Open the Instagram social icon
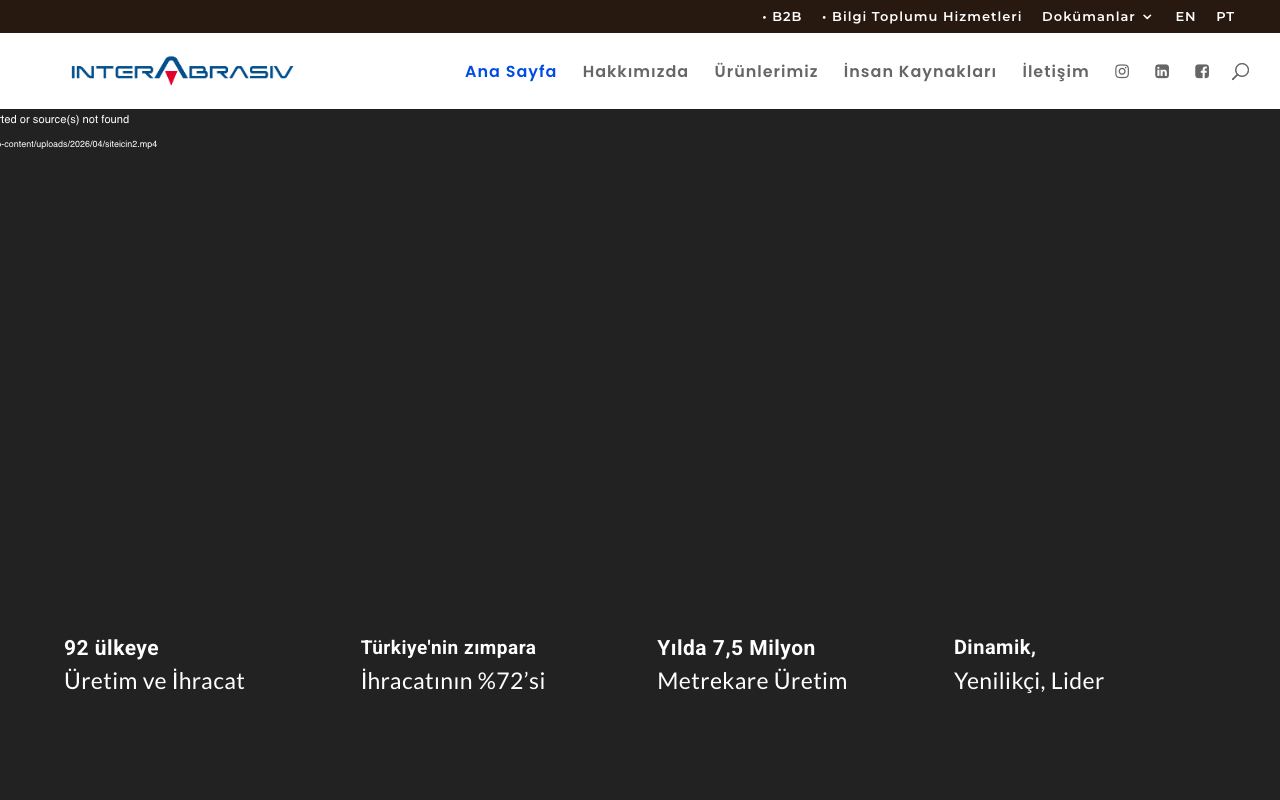 click(x=1122, y=71)
